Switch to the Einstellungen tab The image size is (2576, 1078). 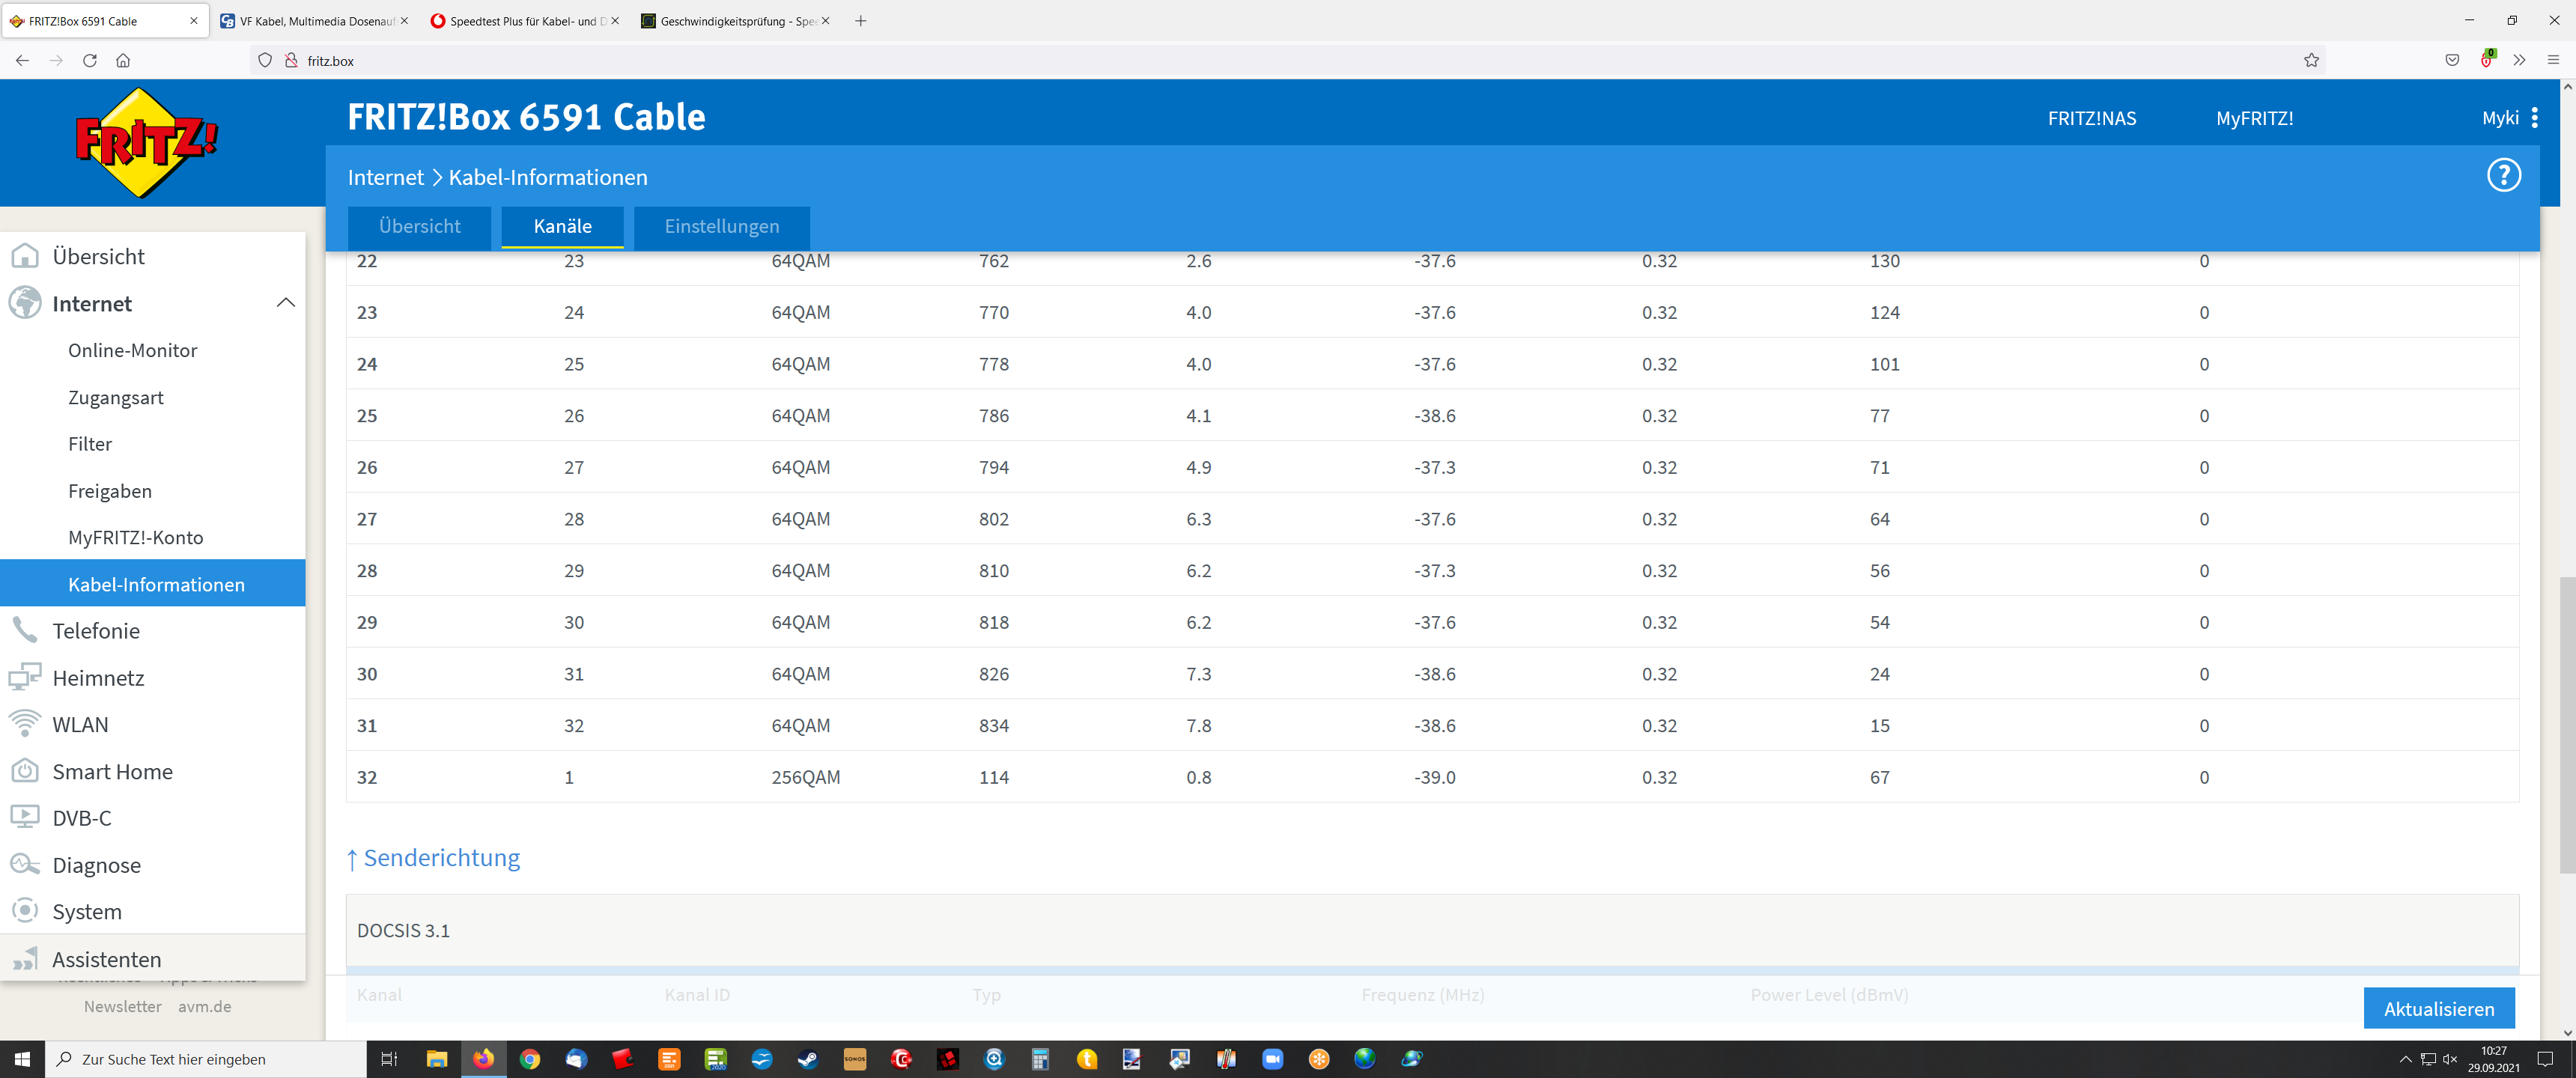pos(721,227)
